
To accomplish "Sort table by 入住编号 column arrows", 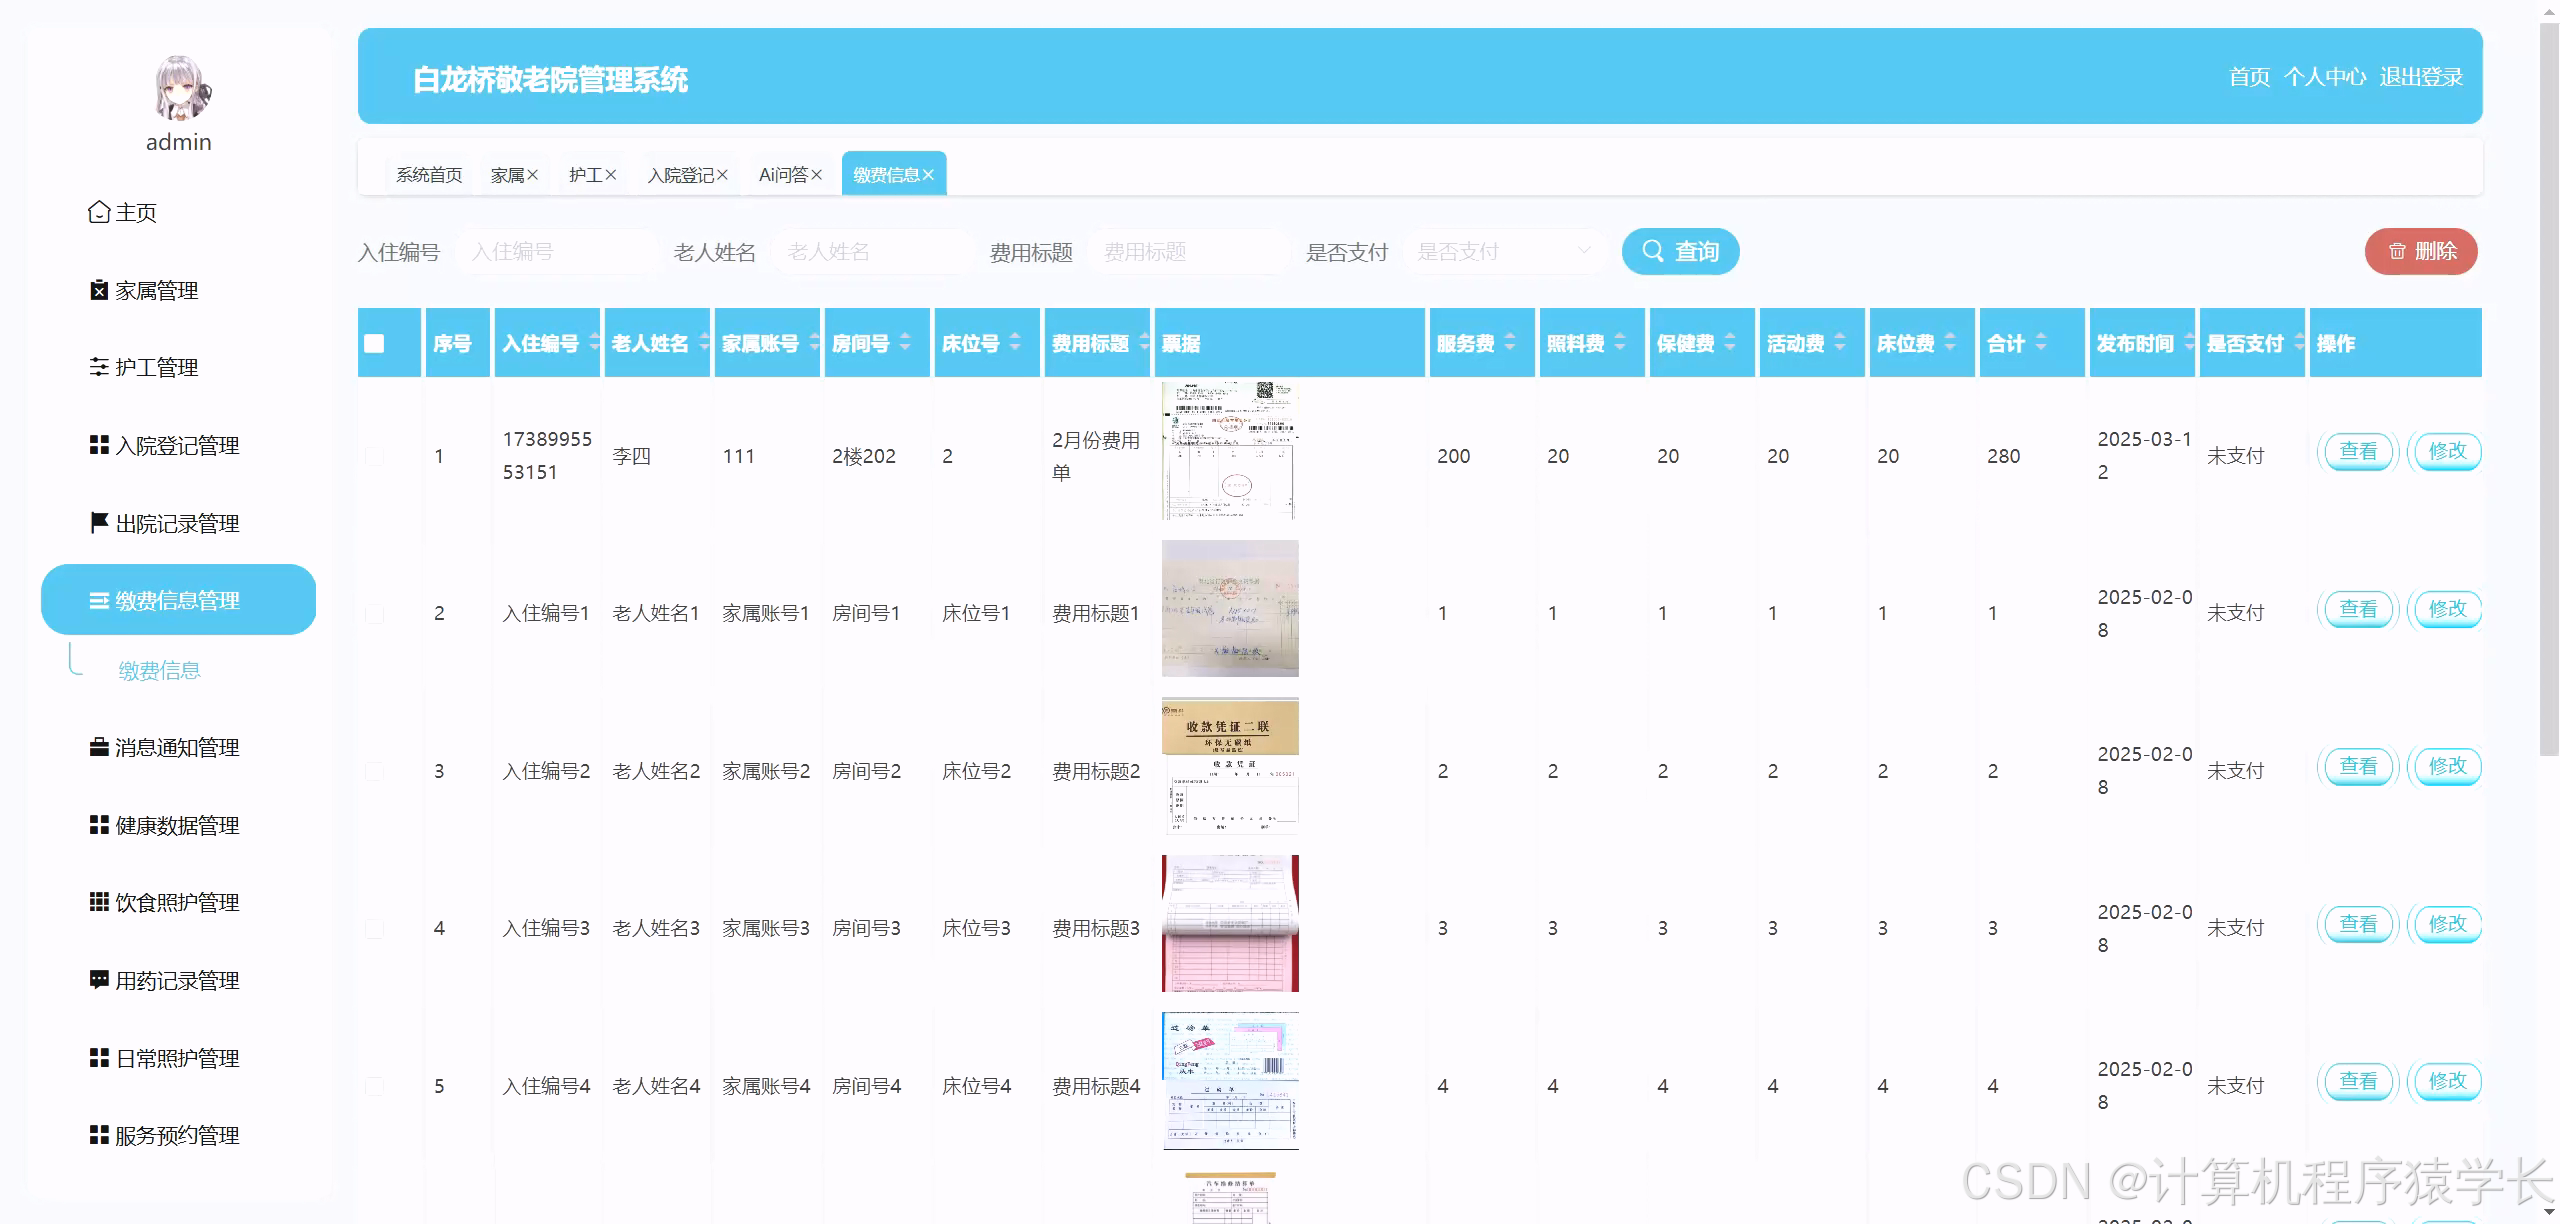I will click(595, 342).
